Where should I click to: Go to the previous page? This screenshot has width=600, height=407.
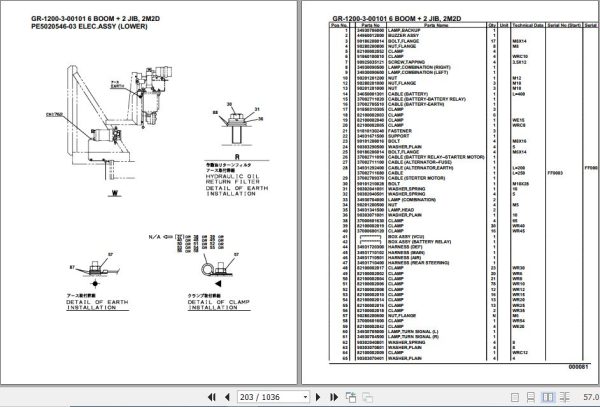tap(227, 397)
